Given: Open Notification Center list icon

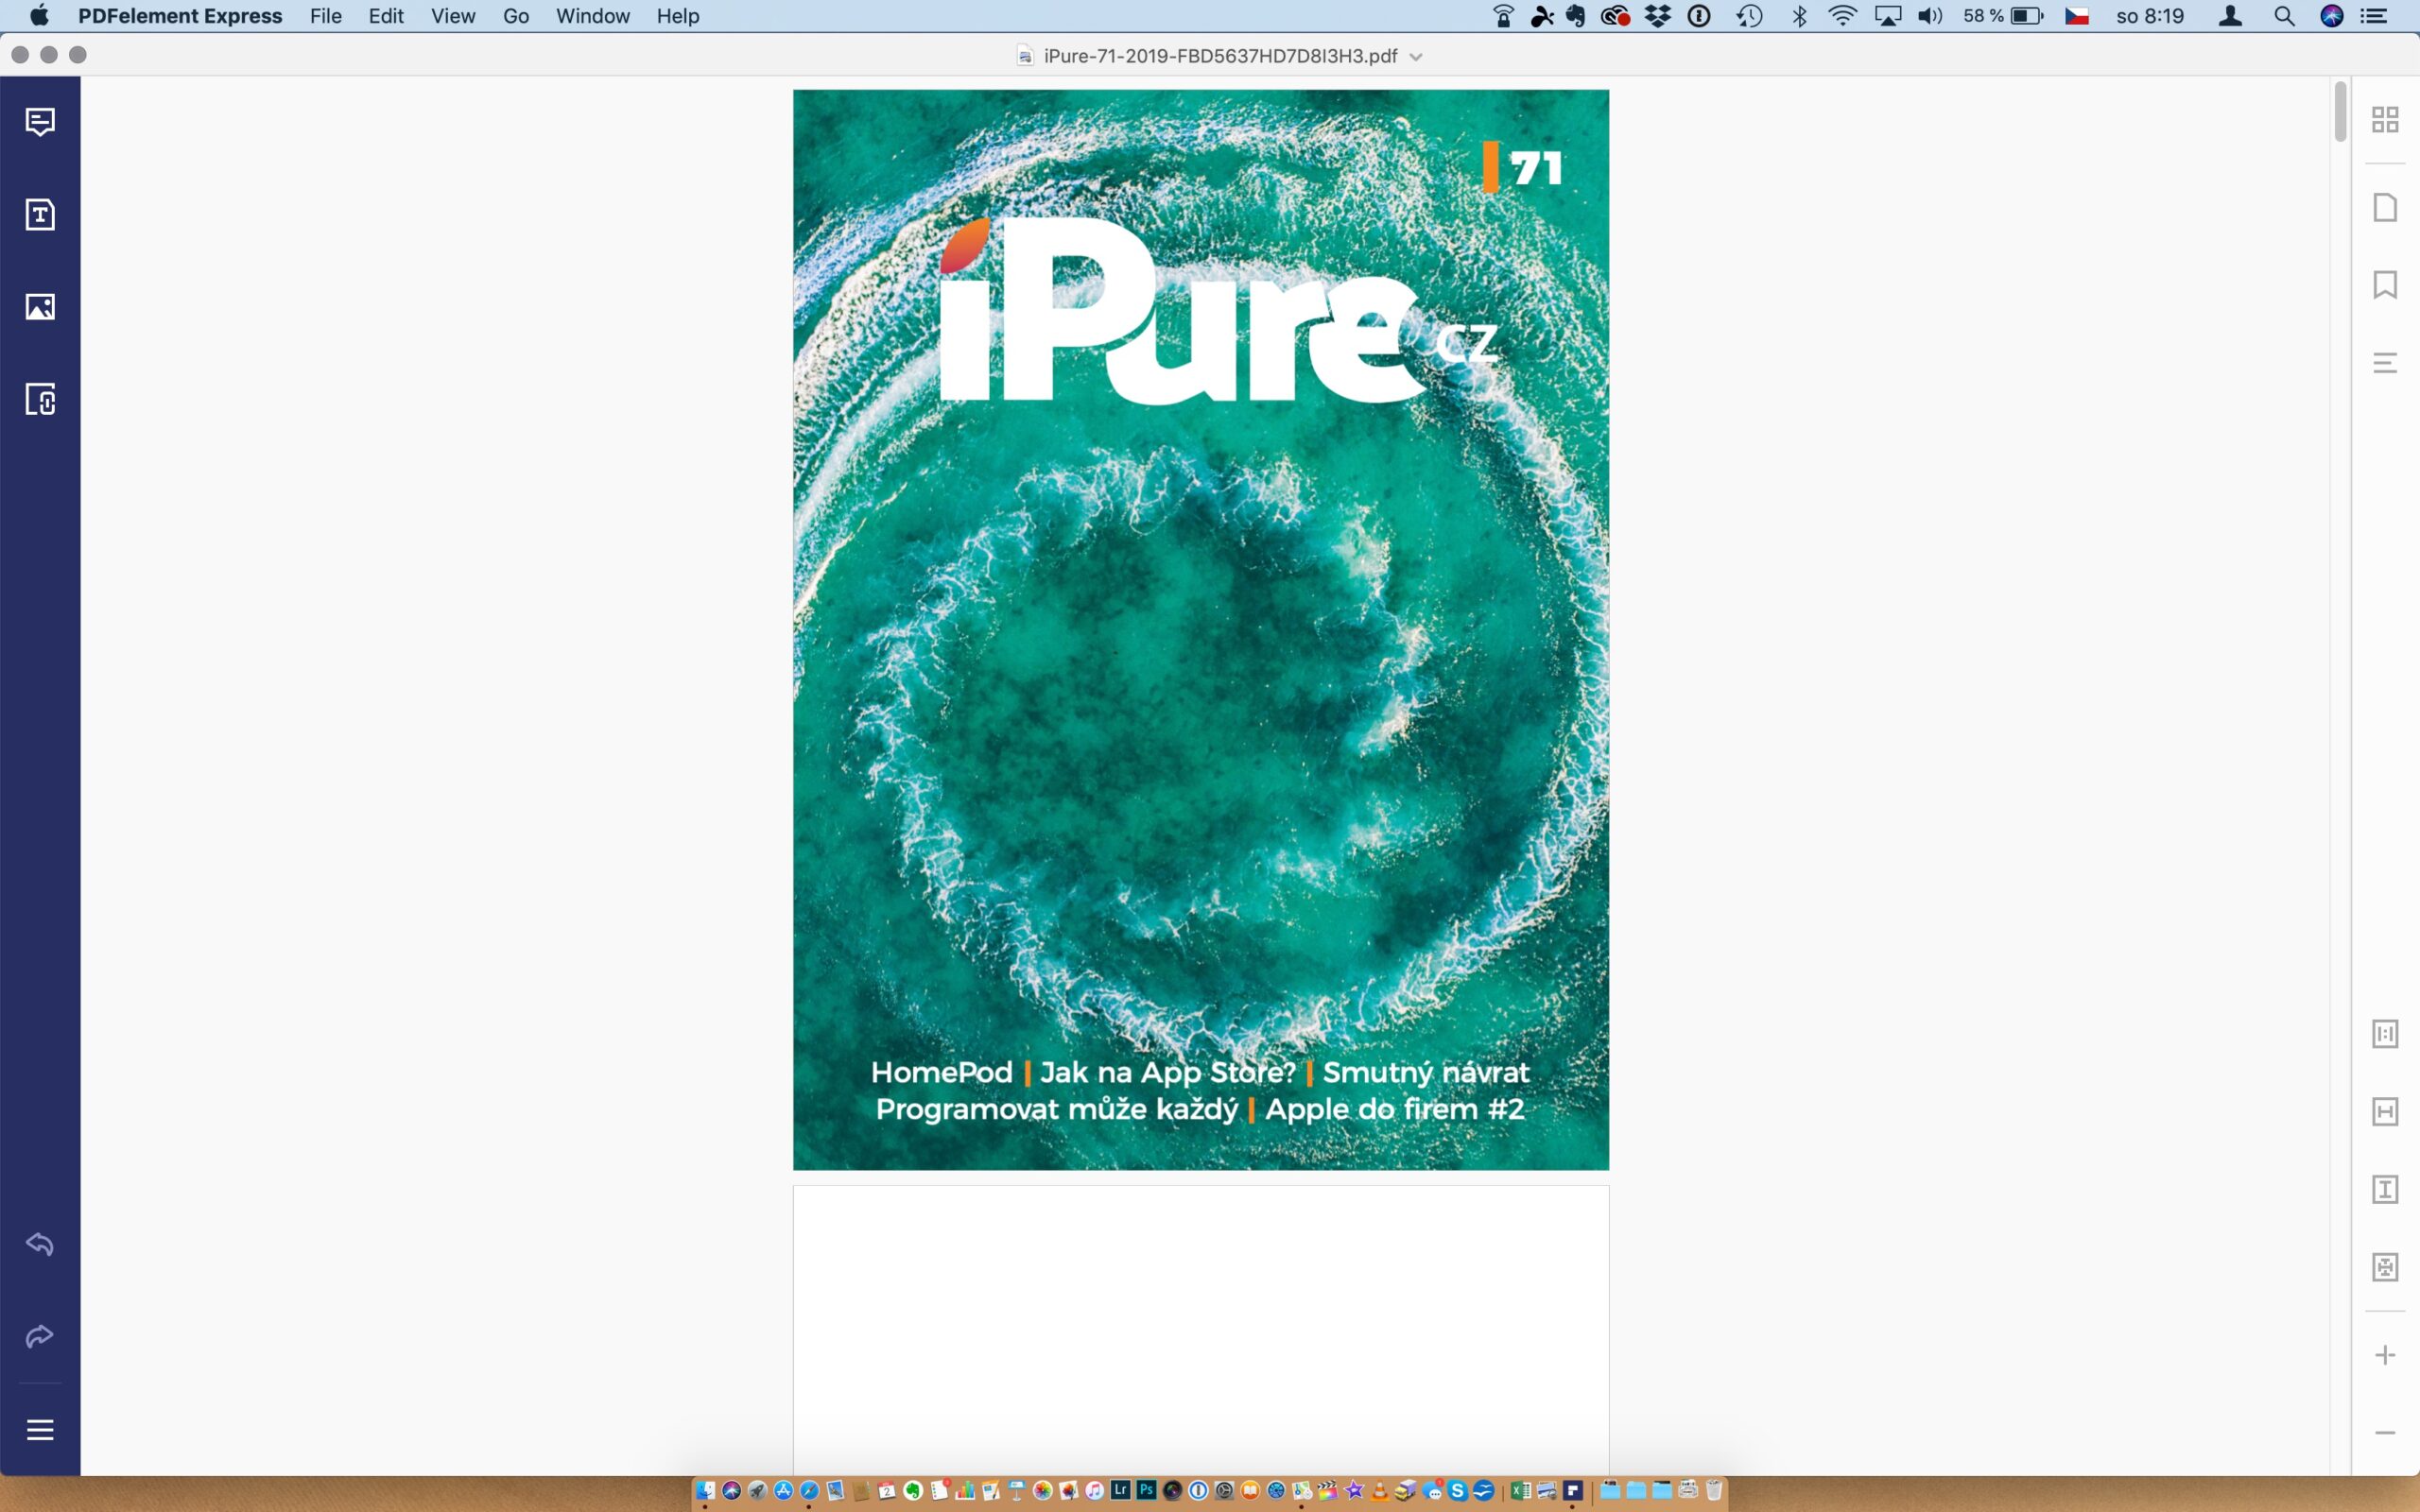Looking at the screenshot, I should point(2374,16).
